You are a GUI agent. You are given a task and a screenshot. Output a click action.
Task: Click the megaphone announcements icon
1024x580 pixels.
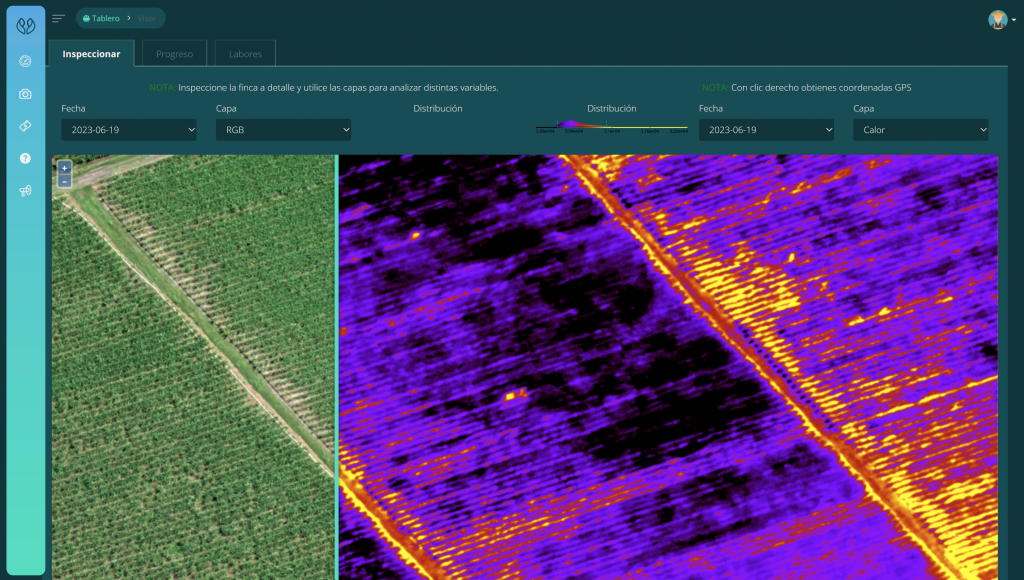[26, 191]
